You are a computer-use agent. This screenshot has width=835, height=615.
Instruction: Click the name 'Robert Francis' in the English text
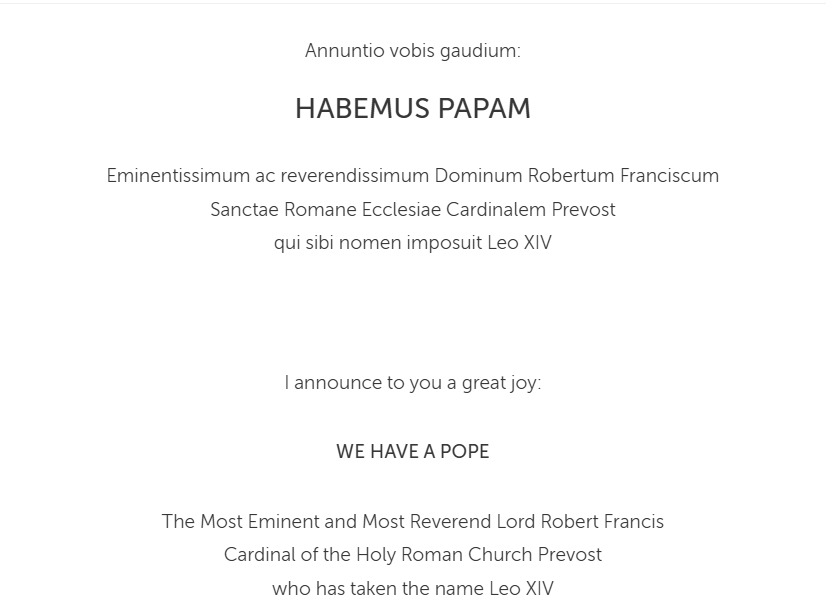(602, 522)
